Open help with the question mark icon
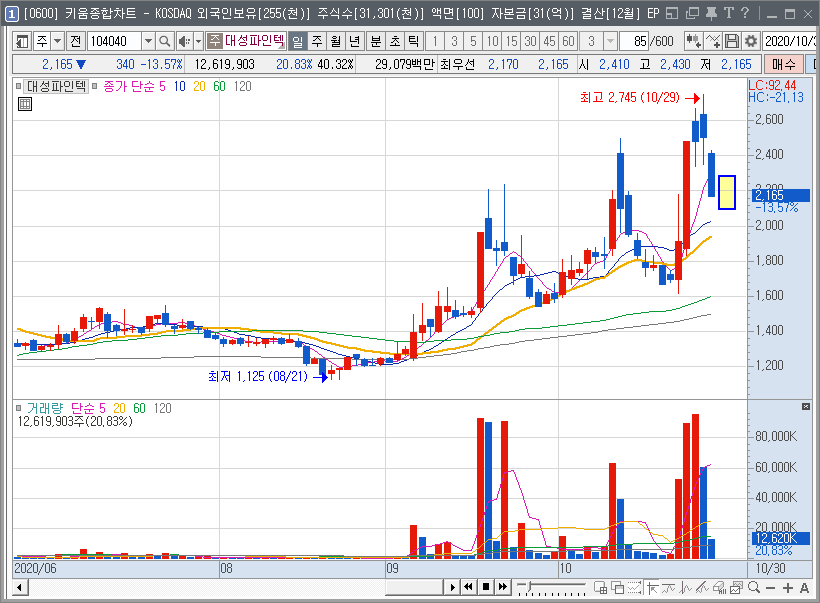Viewport: 820px width, 603px height. [x=746, y=13]
